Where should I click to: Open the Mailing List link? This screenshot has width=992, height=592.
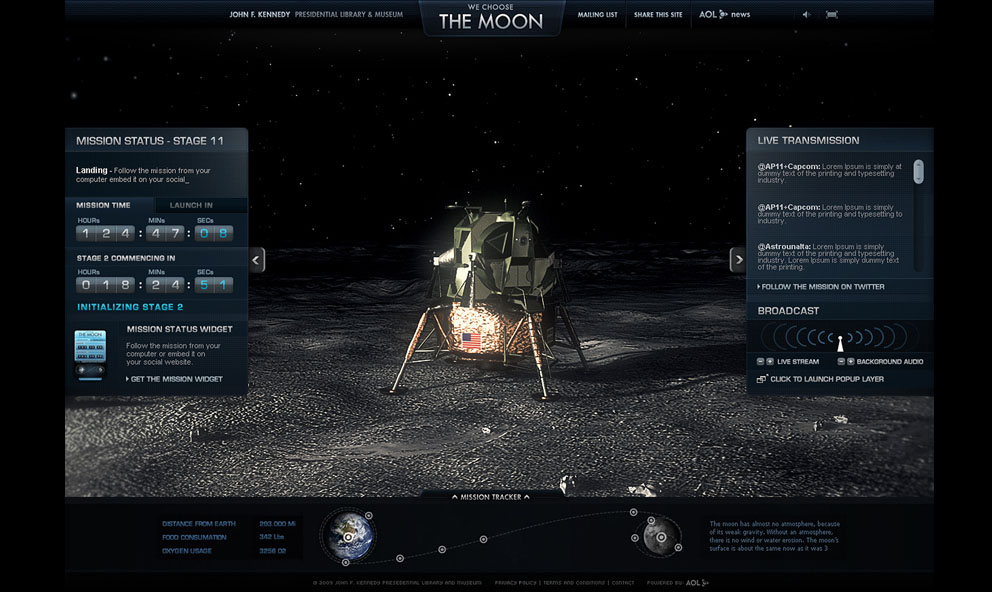pyautogui.click(x=597, y=15)
